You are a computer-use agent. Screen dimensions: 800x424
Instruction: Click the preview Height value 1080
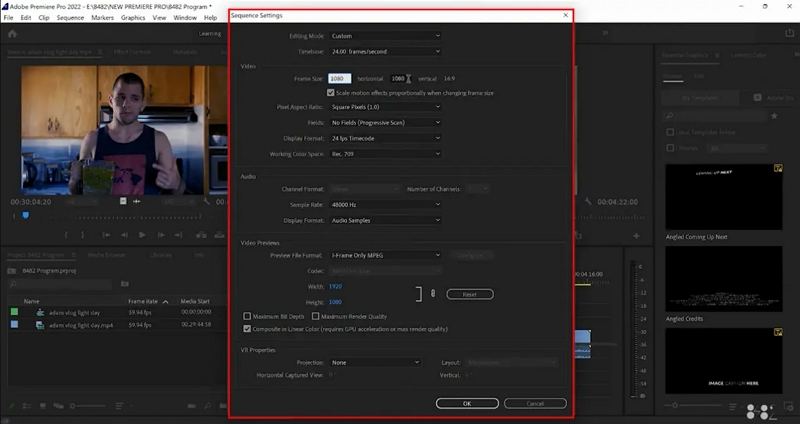[335, 302]
